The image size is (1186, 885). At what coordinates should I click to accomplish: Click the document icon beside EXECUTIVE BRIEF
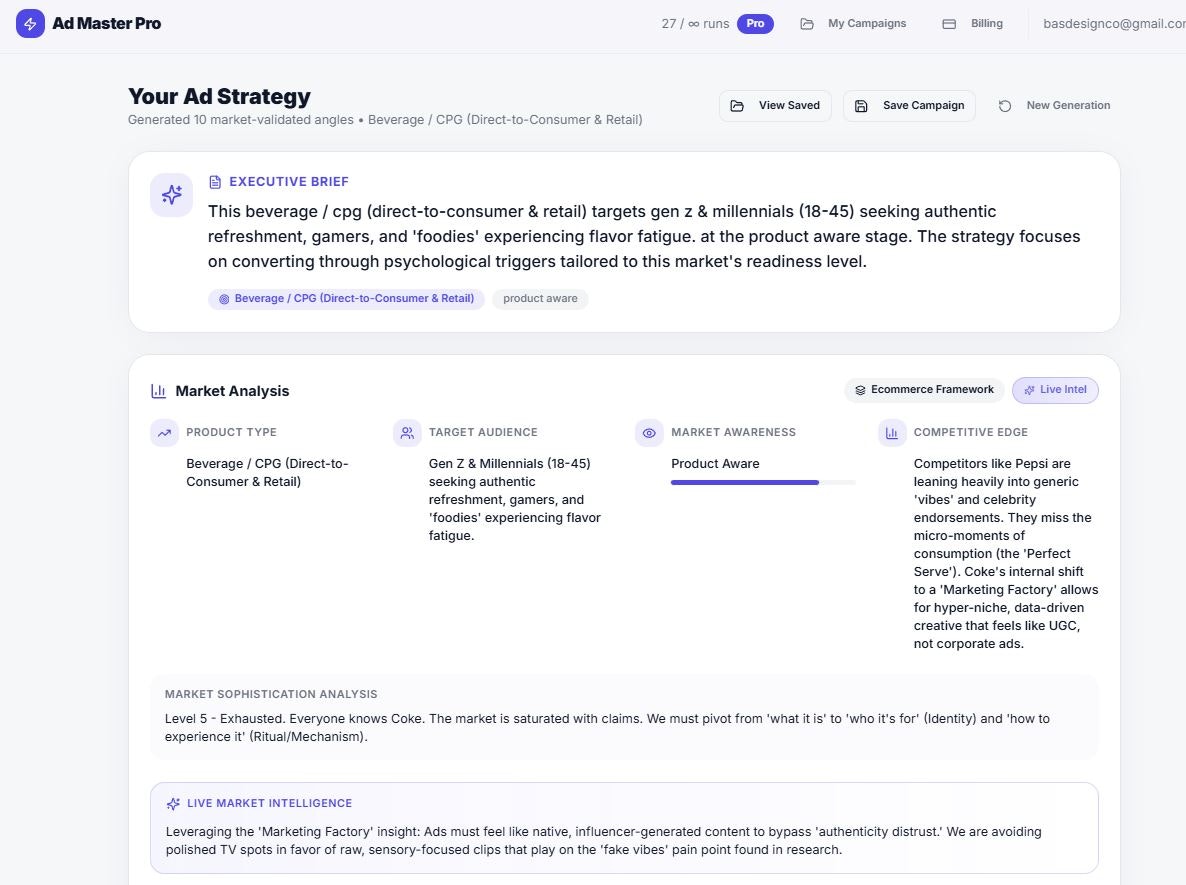point(215,181)
